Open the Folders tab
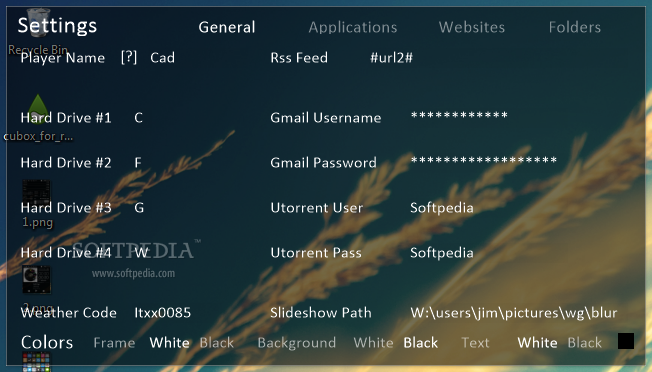 (x=575, y=27)
